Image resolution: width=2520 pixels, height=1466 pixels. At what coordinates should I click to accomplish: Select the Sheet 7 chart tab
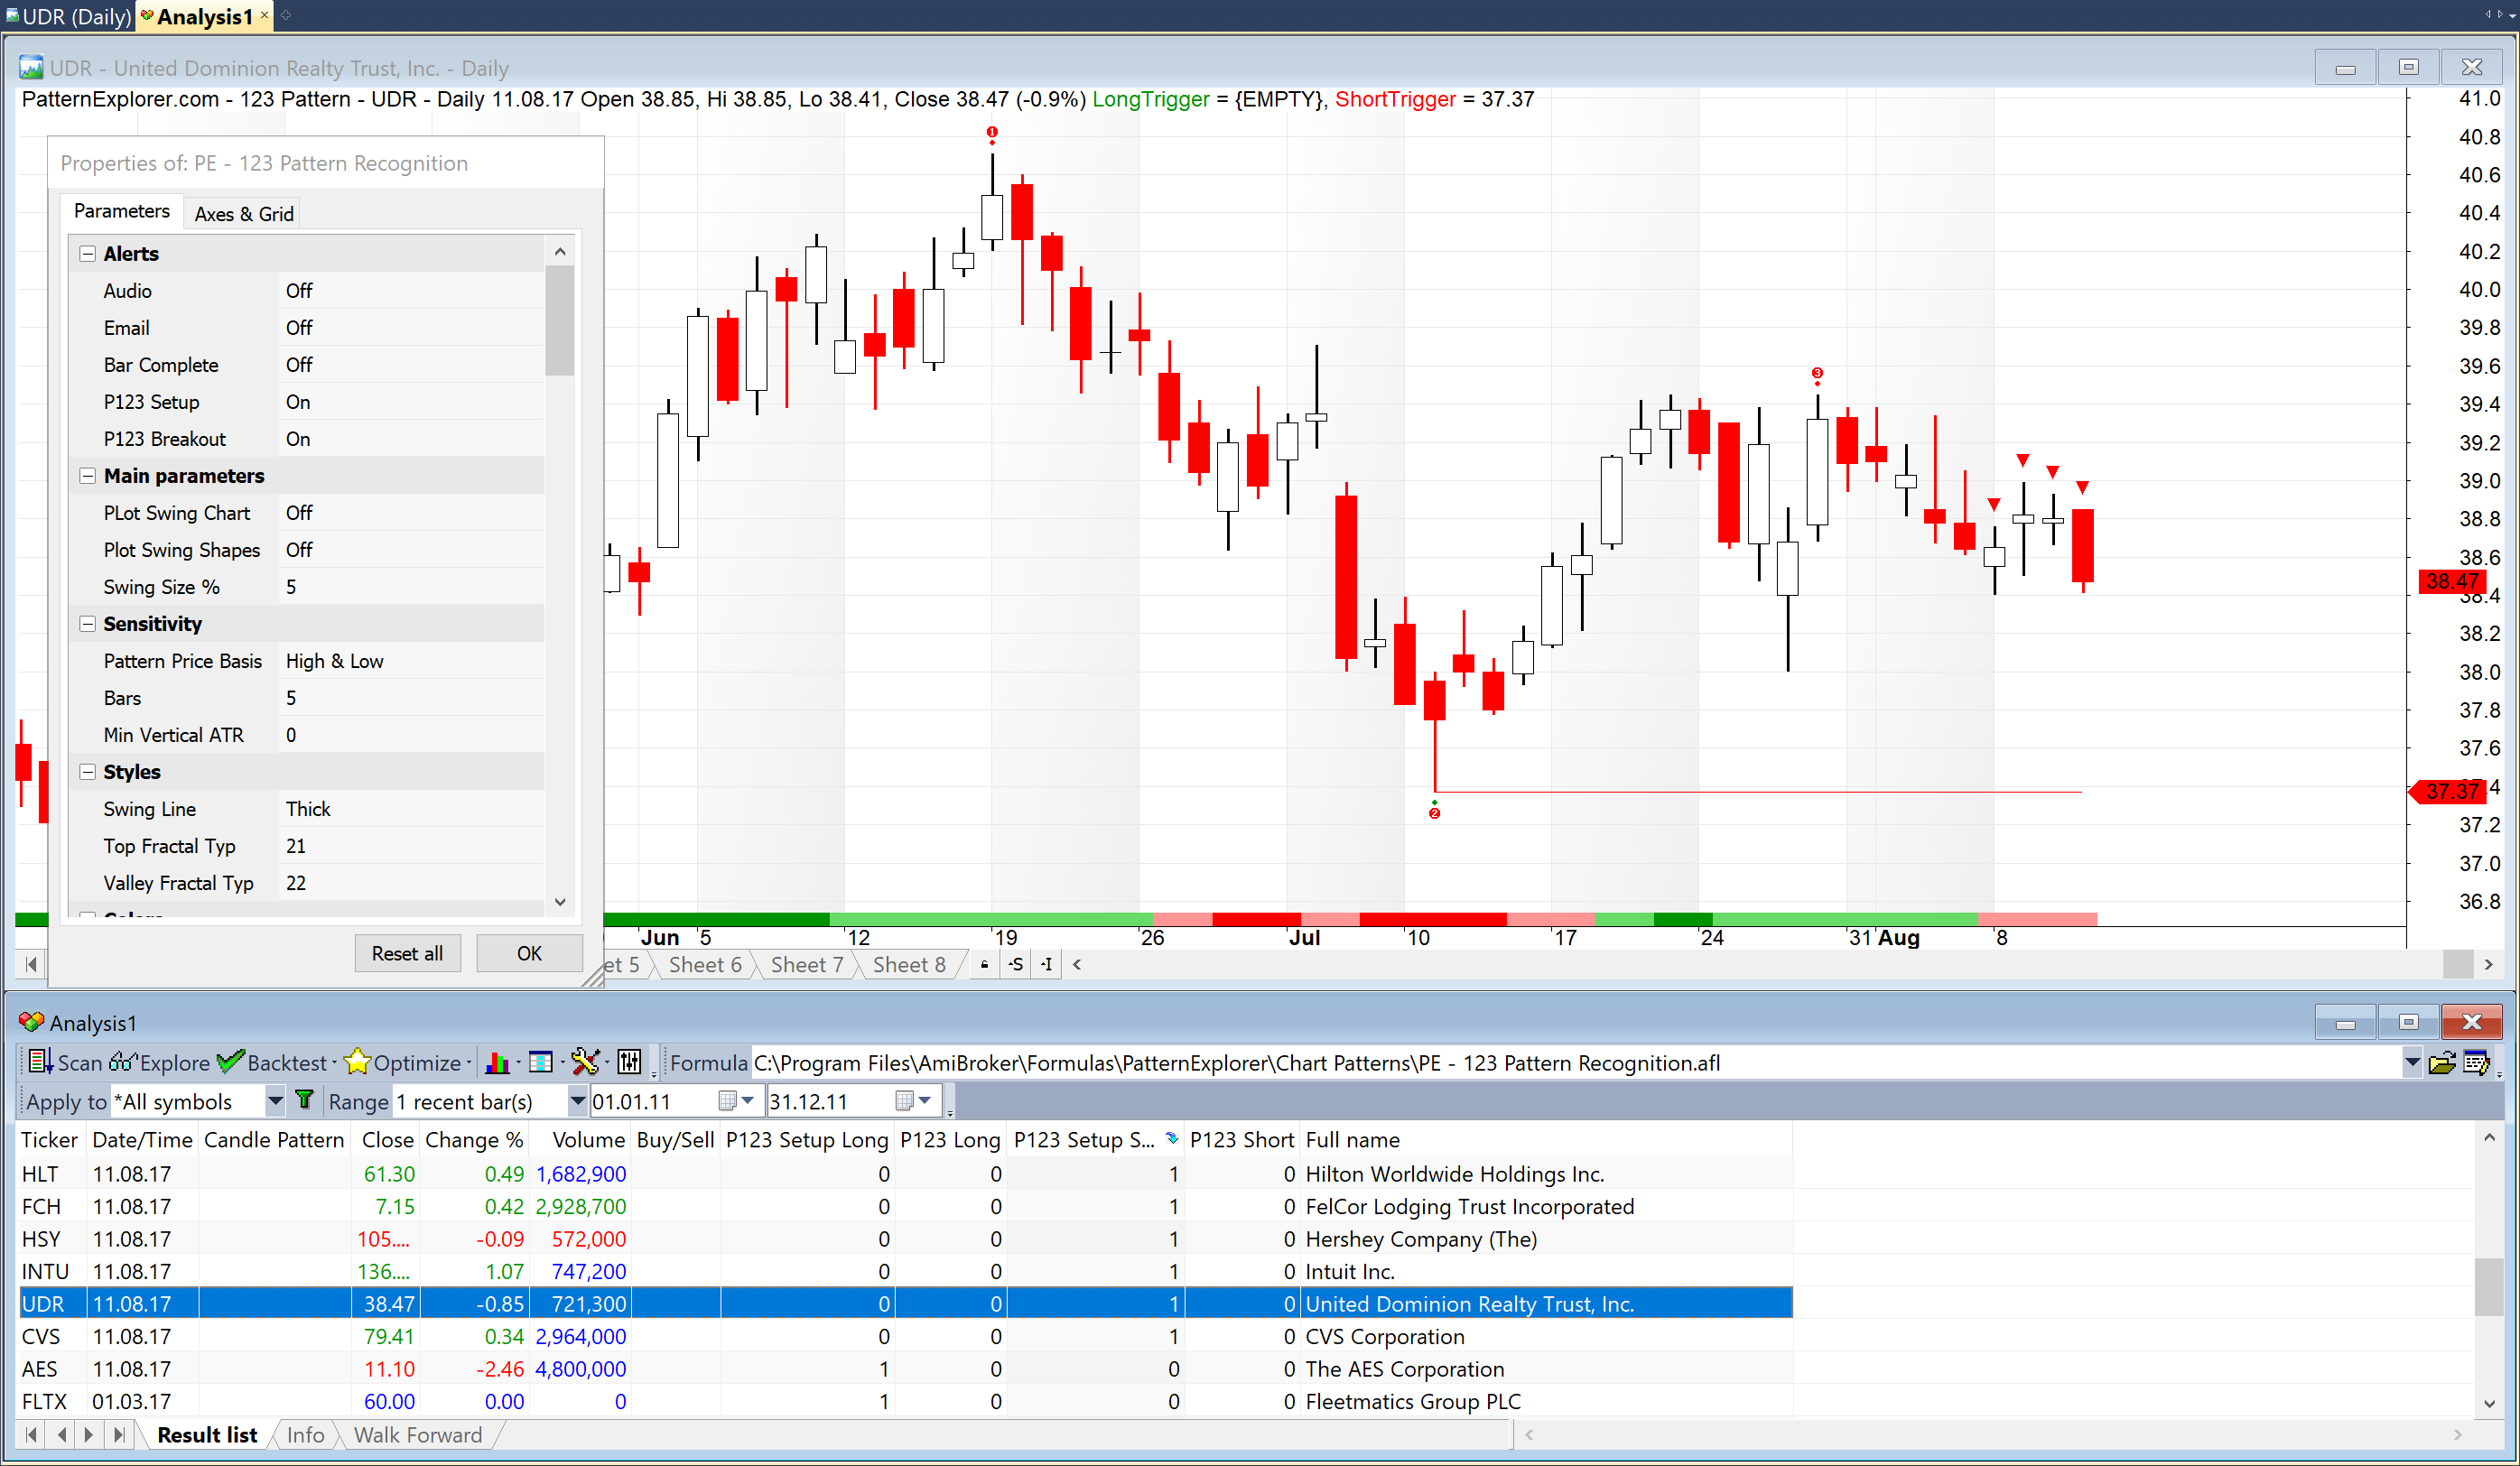(807, 964)
